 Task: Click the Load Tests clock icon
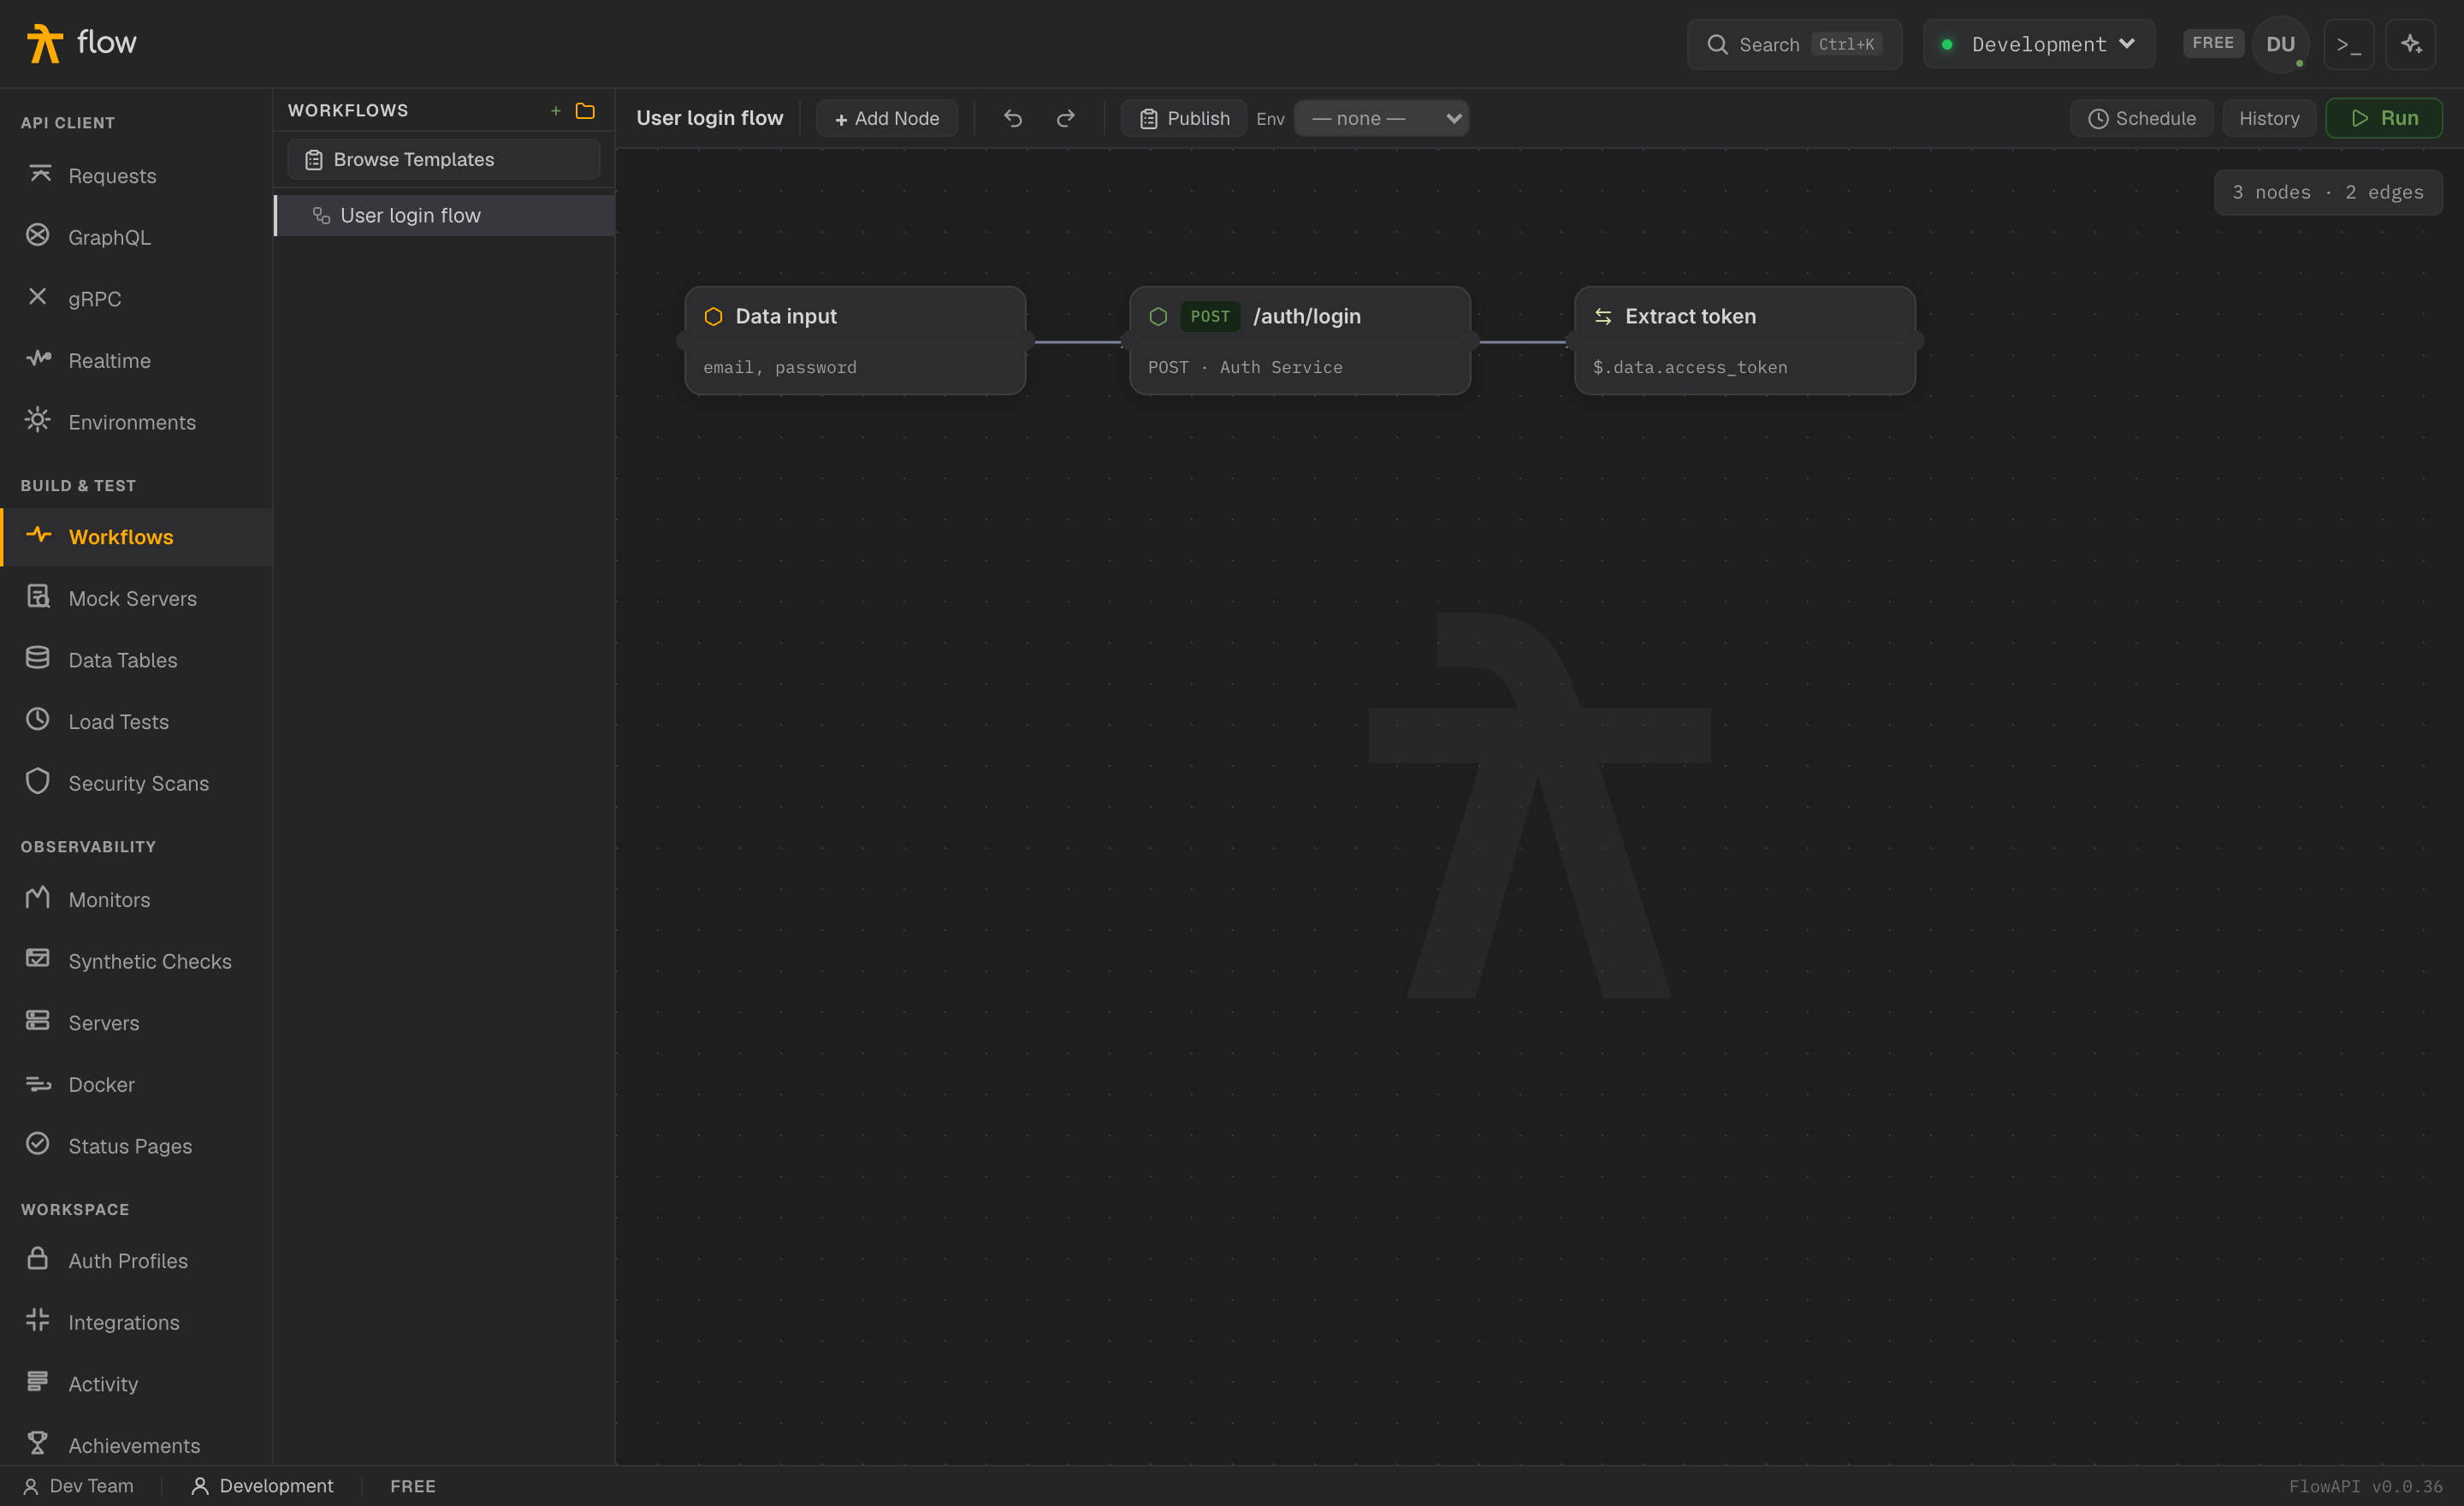[38, 719]
